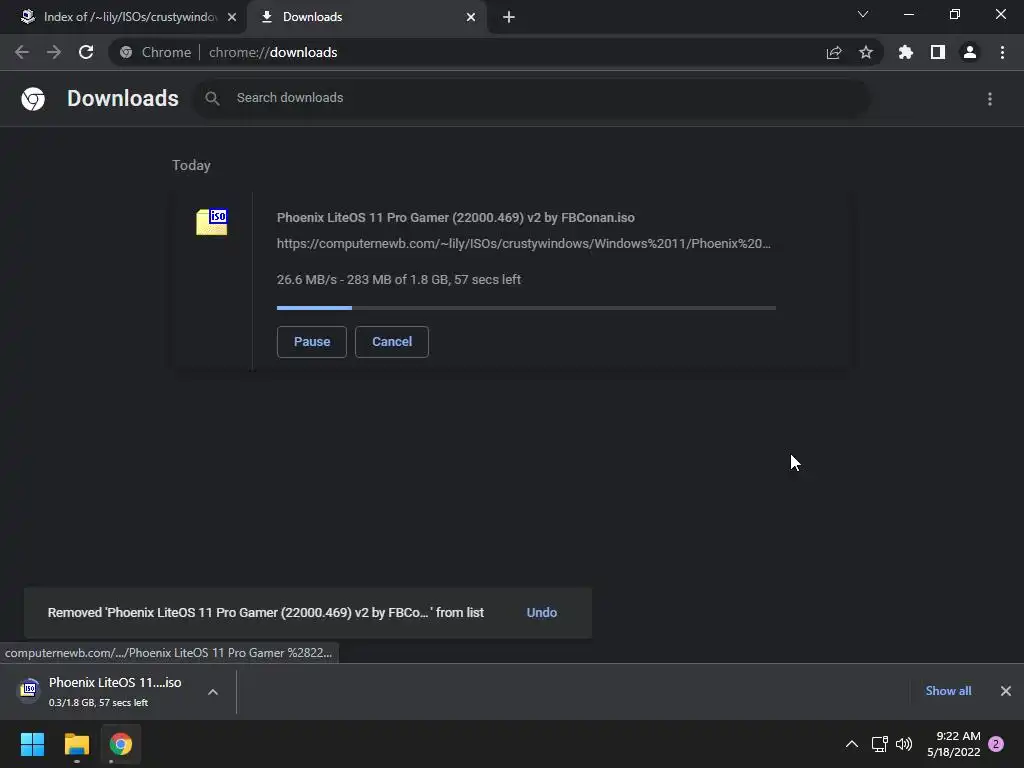This screenshot has width=1024, height=768.
Task: Open the notification badge showing 2
Action: 996,744
